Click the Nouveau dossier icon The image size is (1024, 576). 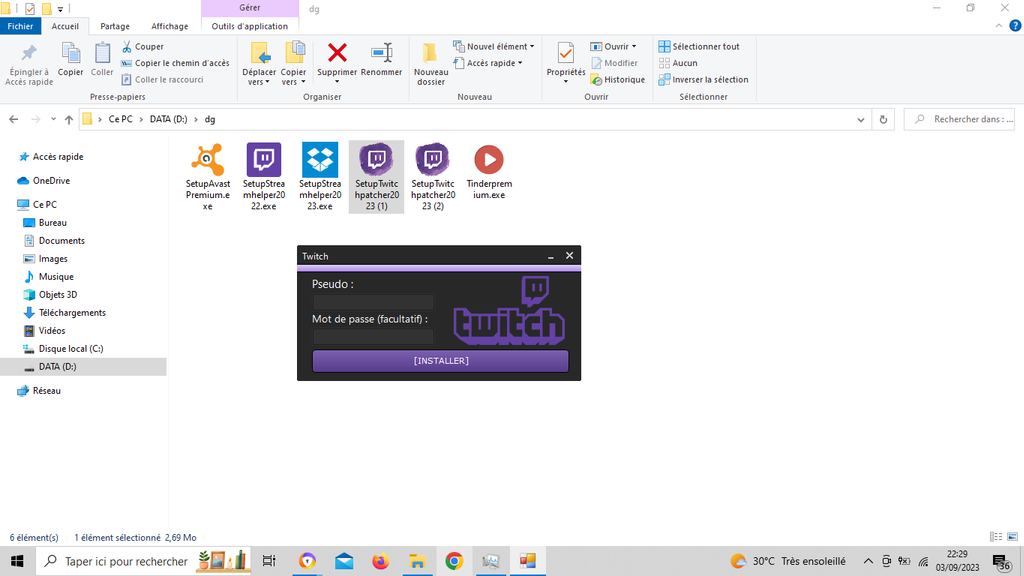coord(430,52)
